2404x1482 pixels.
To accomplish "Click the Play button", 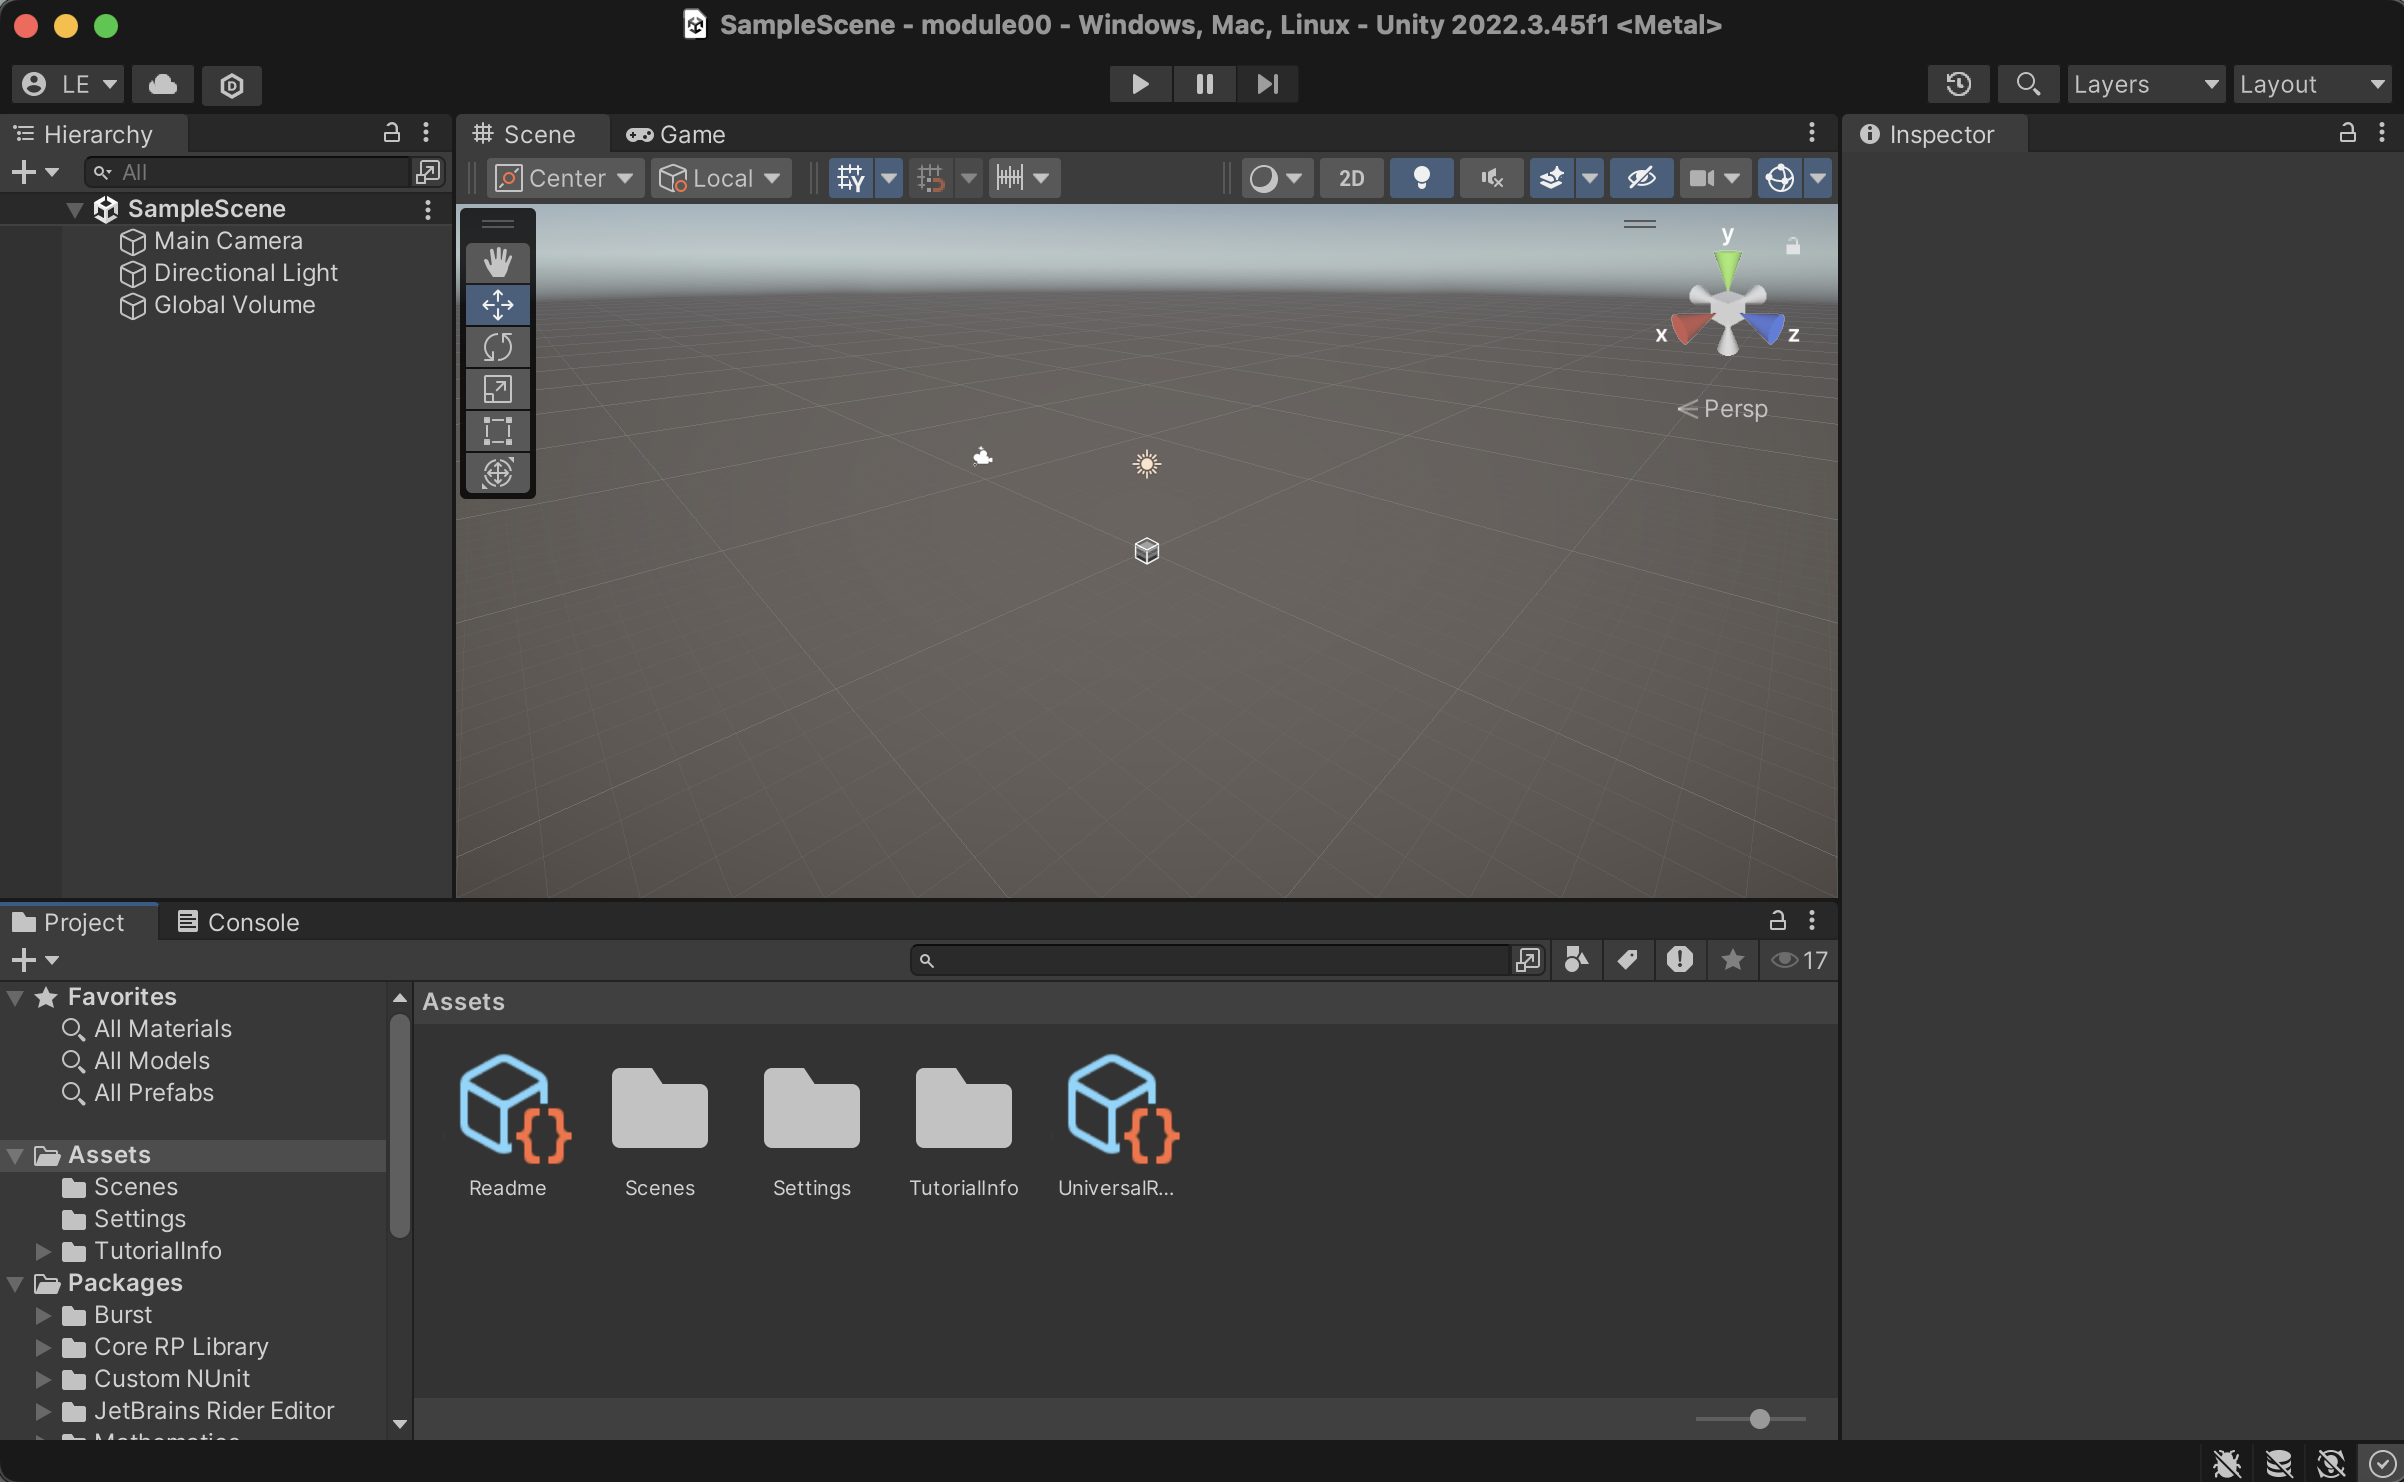I will (1139, 84).
